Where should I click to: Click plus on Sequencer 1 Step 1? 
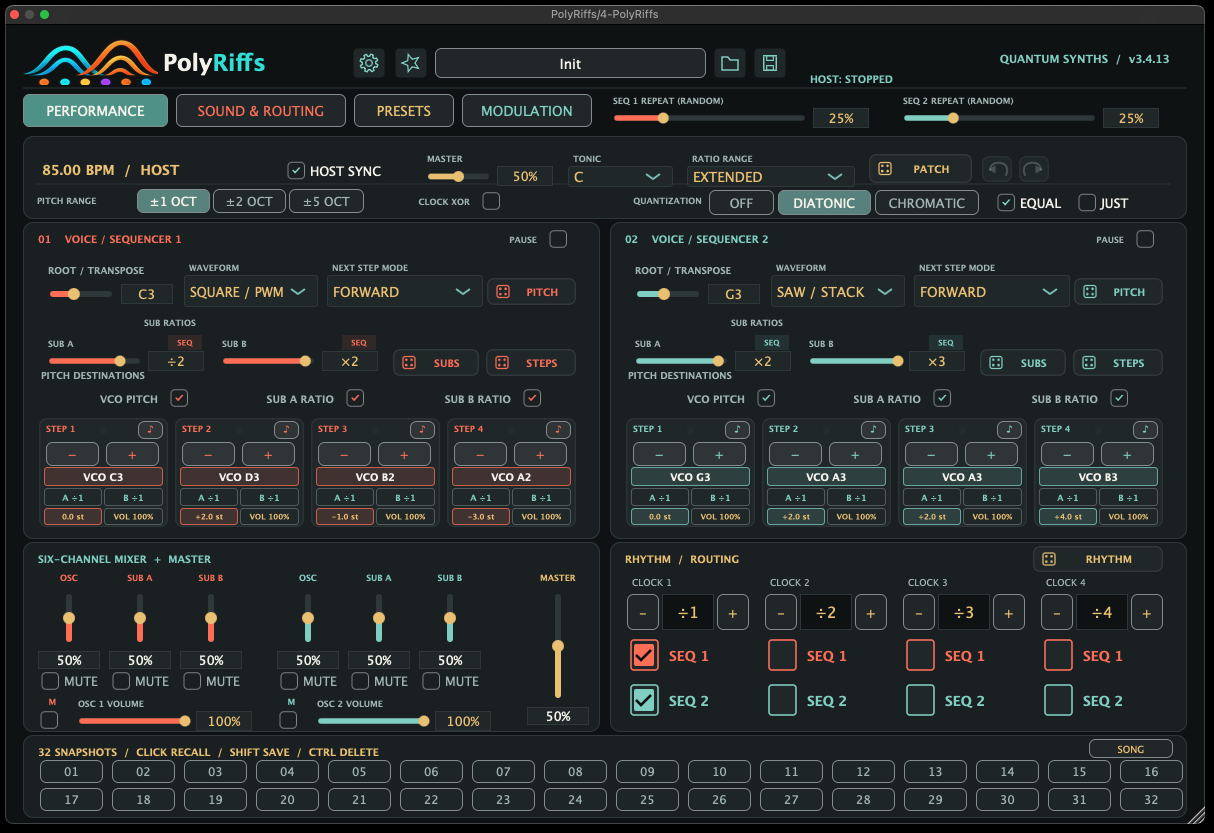[x=132, y=454]
